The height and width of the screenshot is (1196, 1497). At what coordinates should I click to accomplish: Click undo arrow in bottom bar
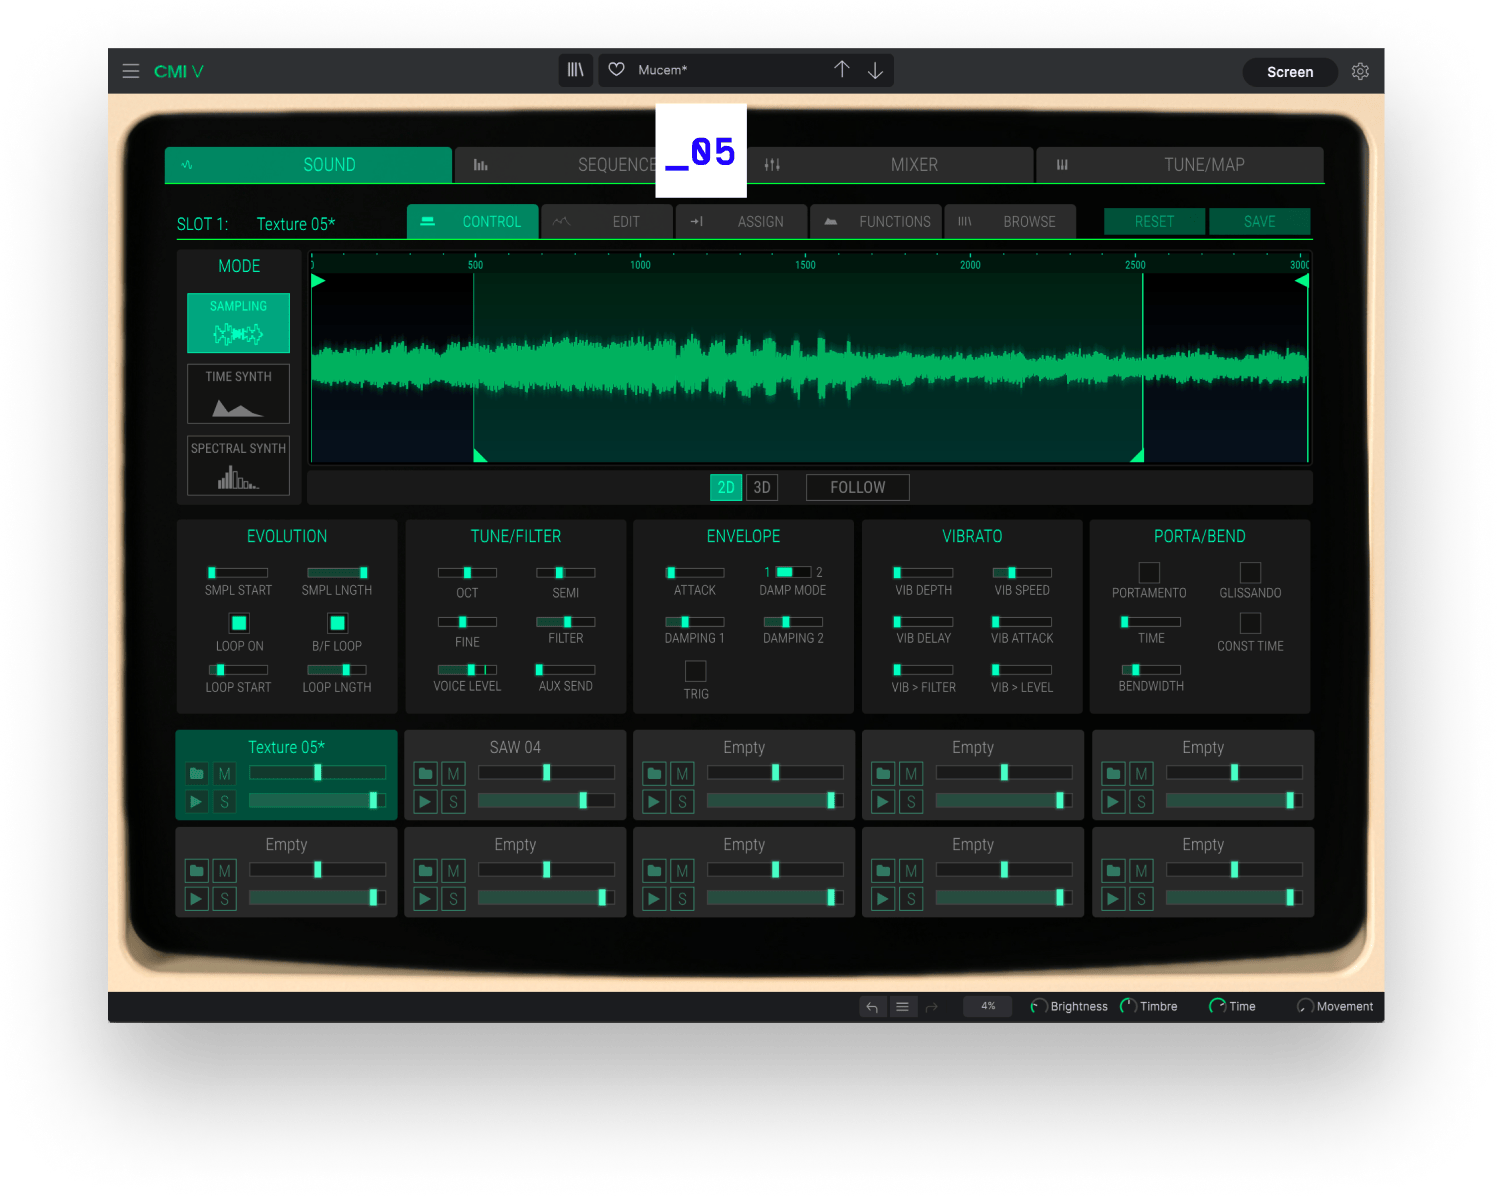pos(872,1007)
